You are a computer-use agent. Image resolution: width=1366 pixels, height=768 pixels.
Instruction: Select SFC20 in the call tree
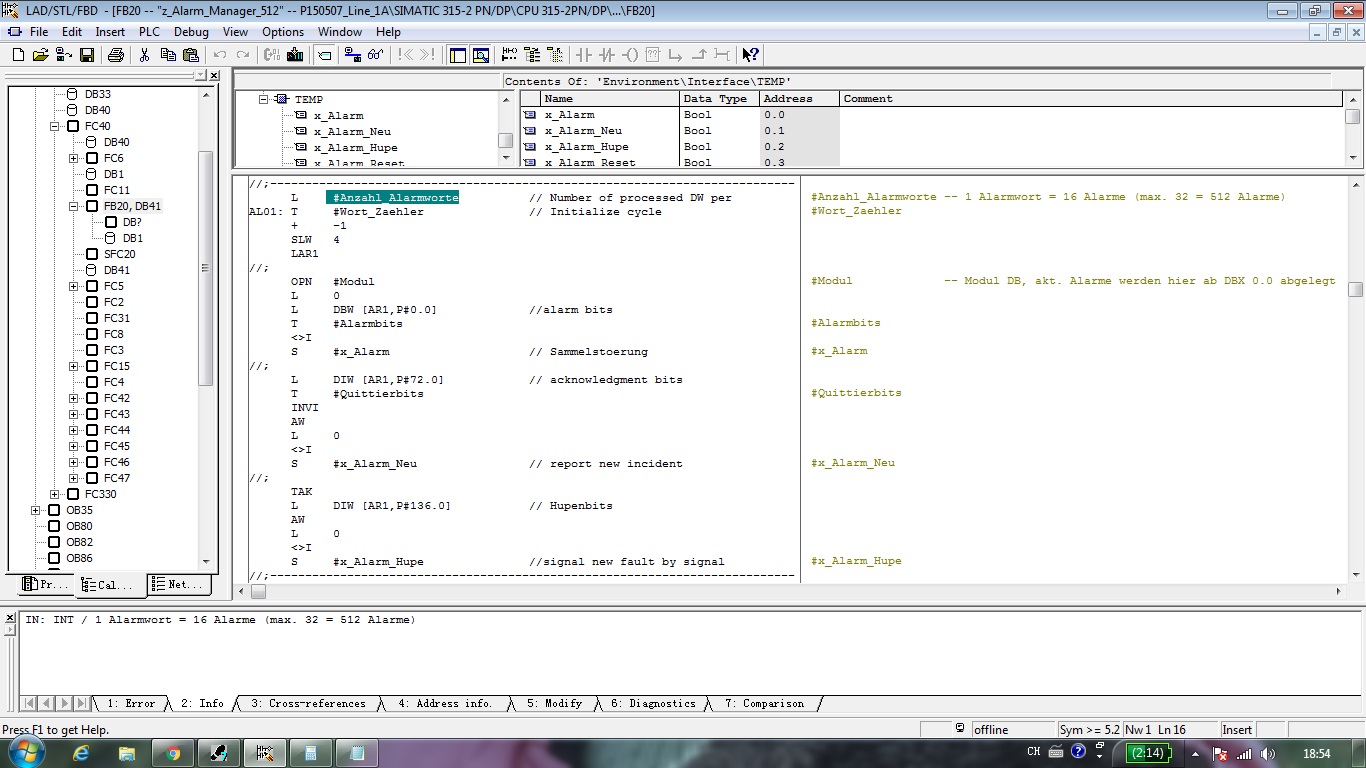pyautogui.click(x=120, y=254)
